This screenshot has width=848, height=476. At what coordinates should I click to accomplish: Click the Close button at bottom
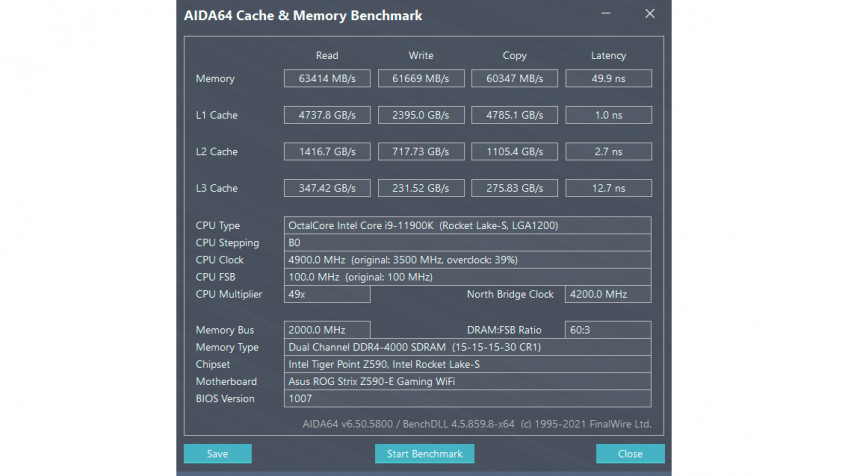click(x=630, y=454)
